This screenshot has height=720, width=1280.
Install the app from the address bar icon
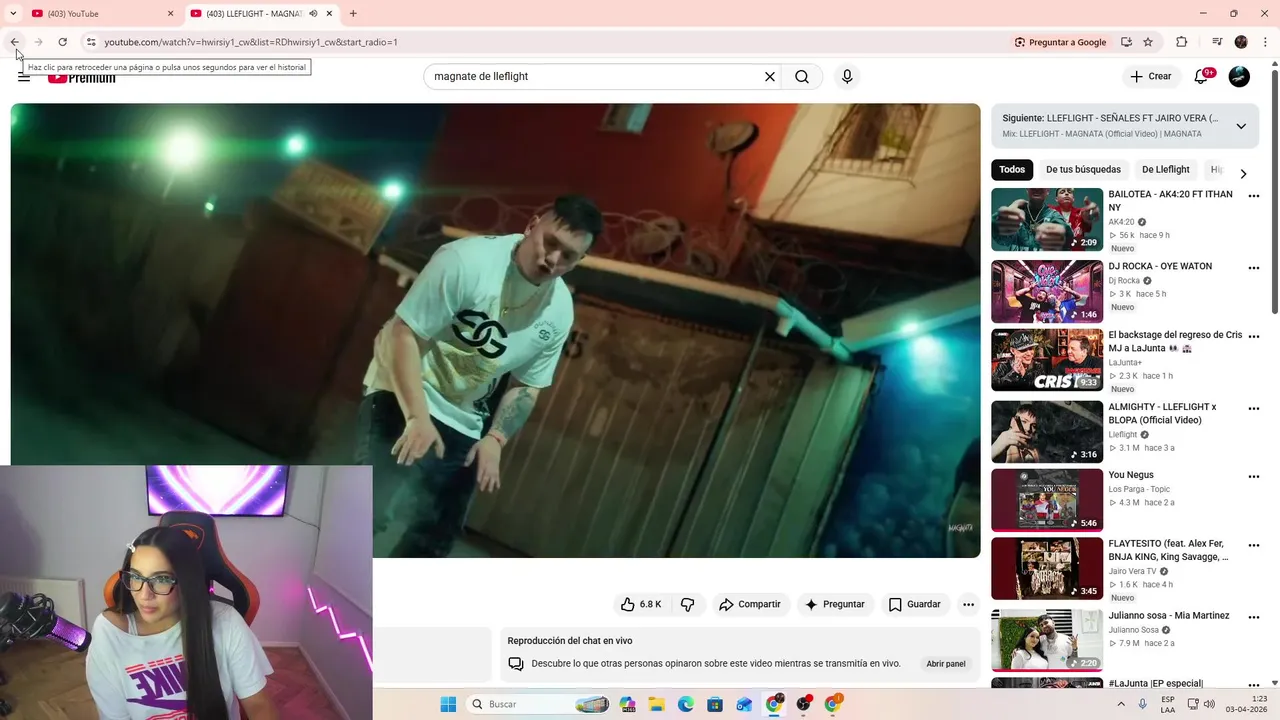[1126, 42]
